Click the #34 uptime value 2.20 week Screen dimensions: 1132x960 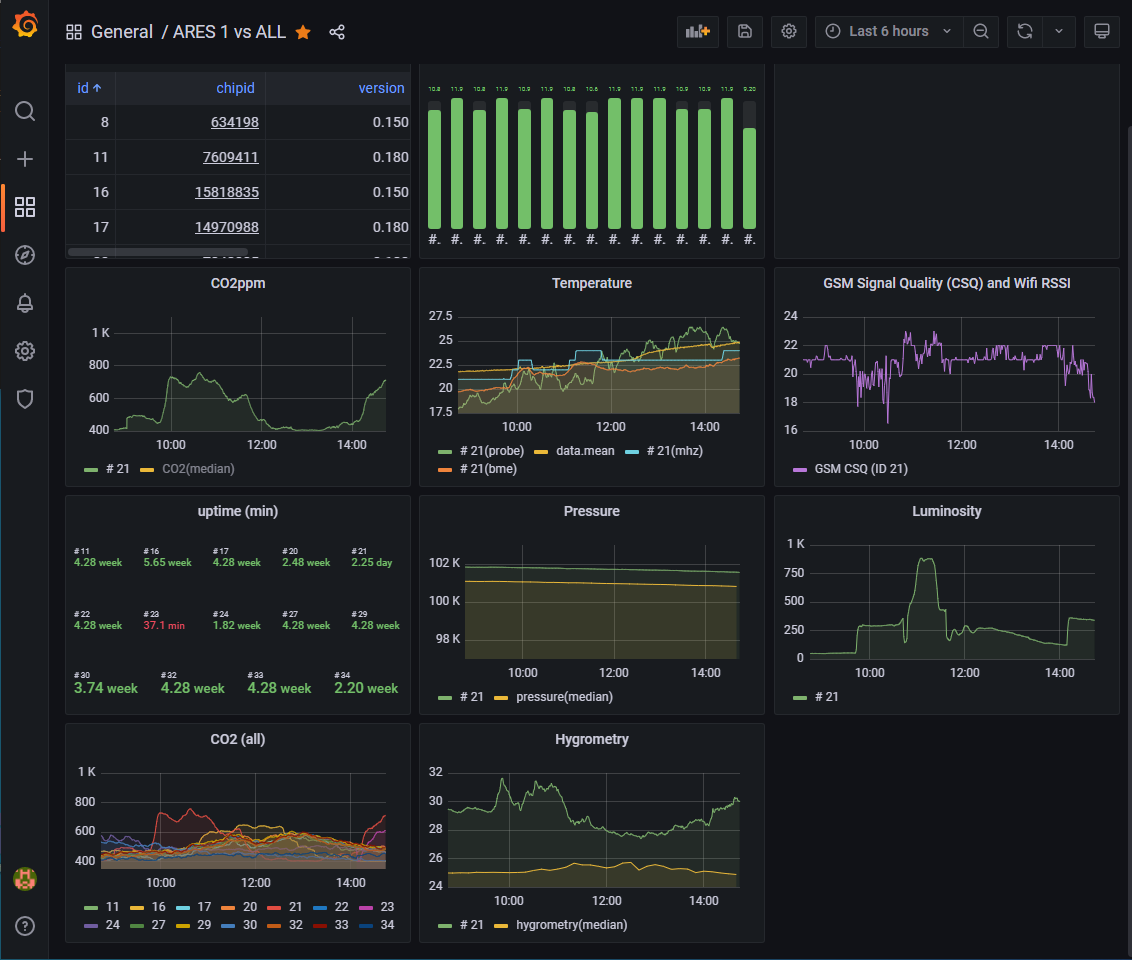[x=366, y=688]
